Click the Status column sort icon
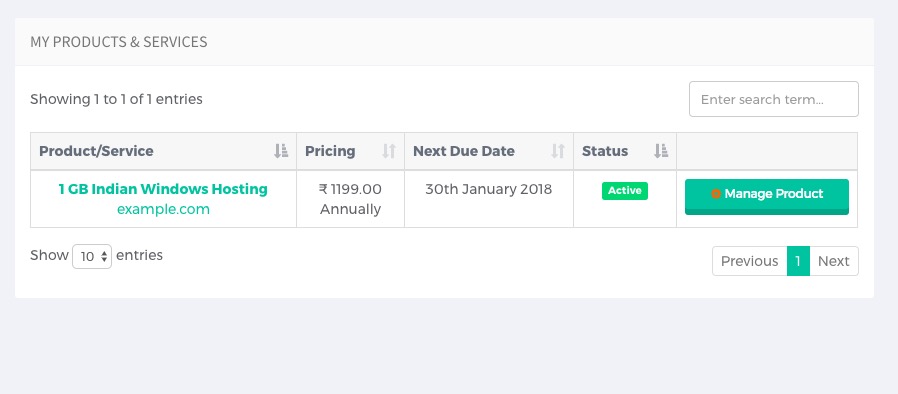This screenshot has height=394, width=898. point(661,151)
